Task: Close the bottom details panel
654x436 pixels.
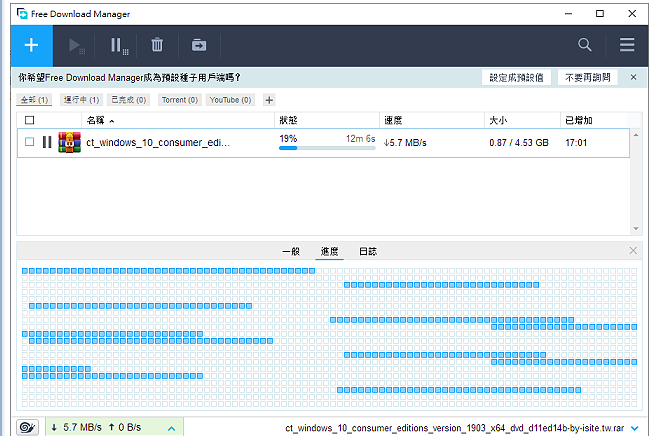Action: coord(633,251)
